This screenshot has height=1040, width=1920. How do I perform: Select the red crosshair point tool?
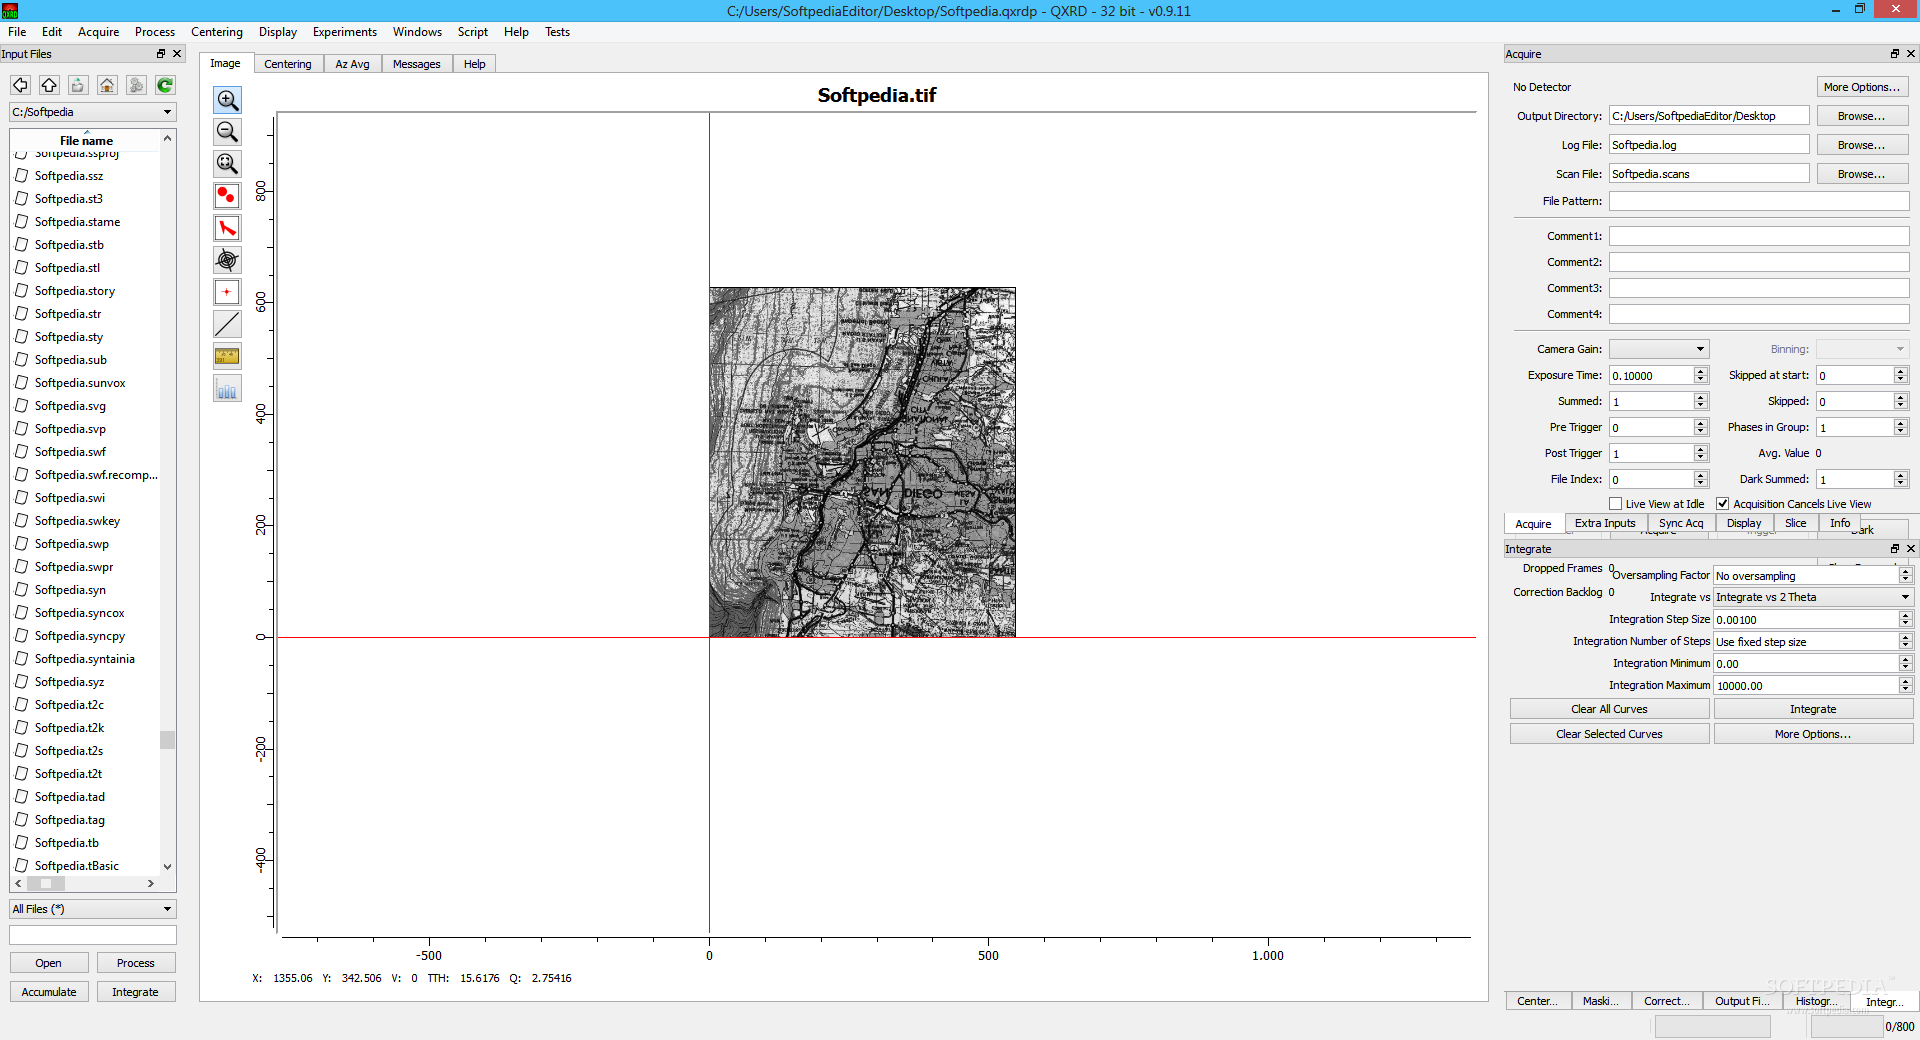coord(227,292)
